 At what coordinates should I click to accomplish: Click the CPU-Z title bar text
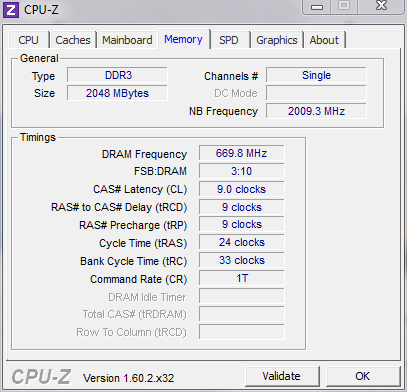point(41,10)
